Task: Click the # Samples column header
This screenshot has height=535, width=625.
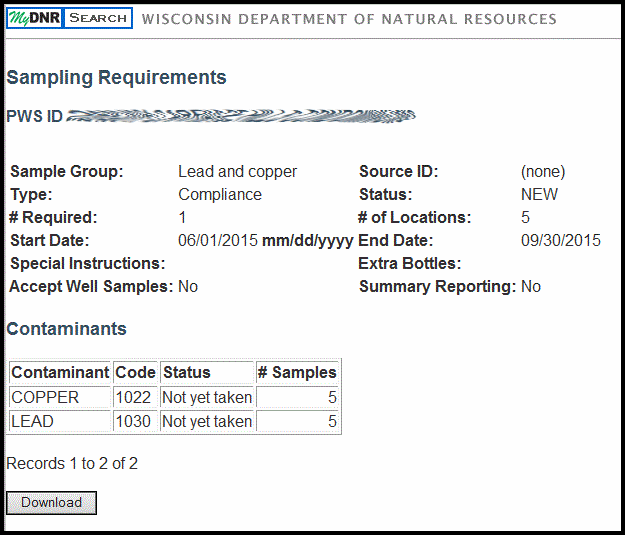Action: [x=298, y=372]
